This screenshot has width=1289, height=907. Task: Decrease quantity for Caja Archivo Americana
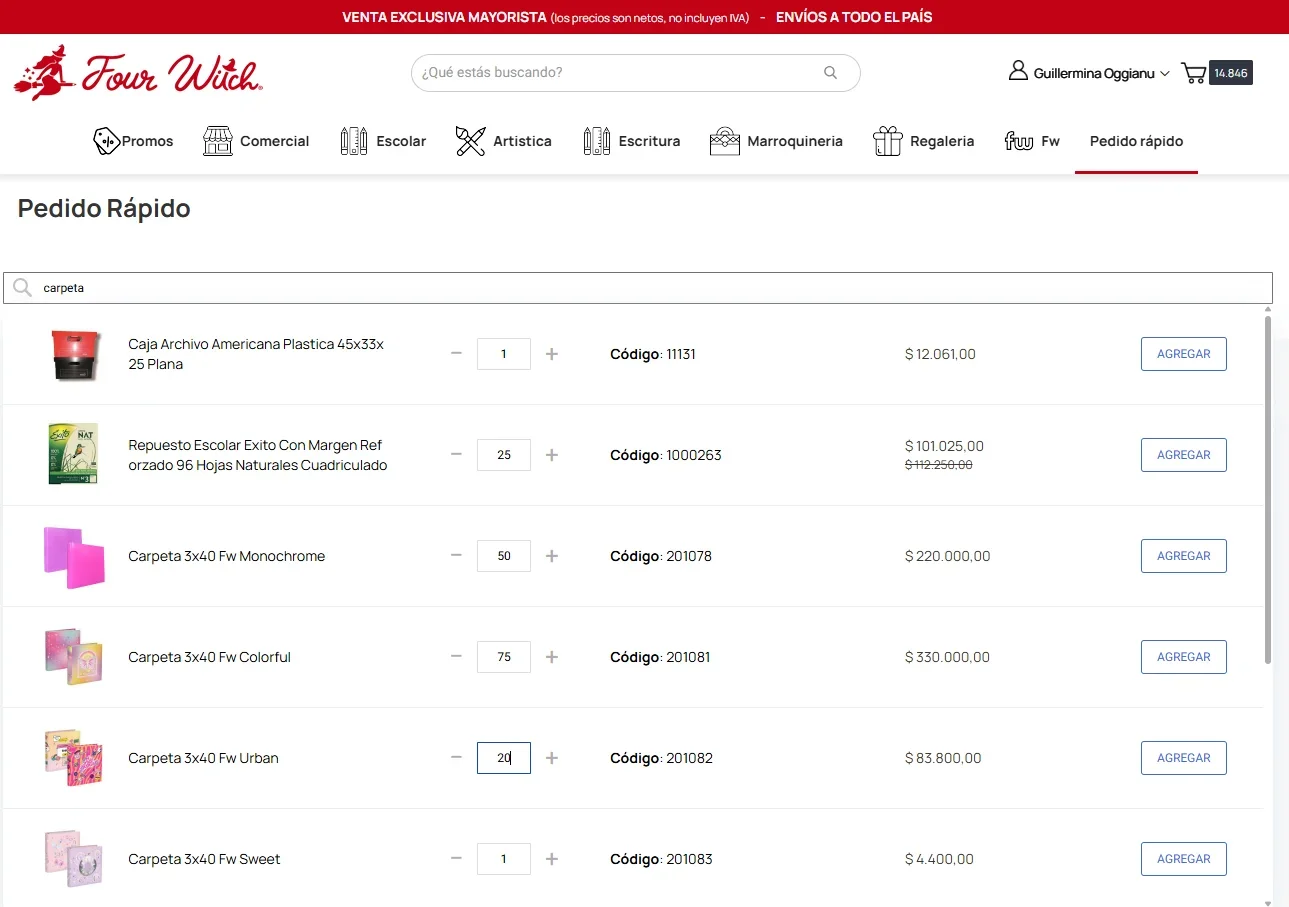(456, 354)
